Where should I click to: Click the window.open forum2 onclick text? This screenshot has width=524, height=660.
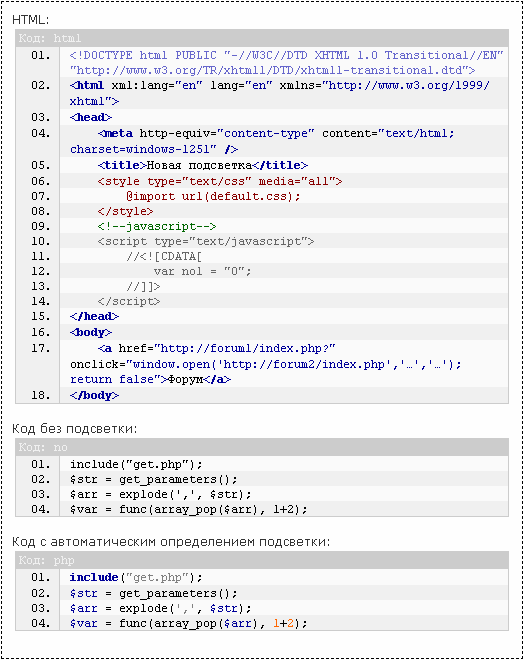[266, 364]
